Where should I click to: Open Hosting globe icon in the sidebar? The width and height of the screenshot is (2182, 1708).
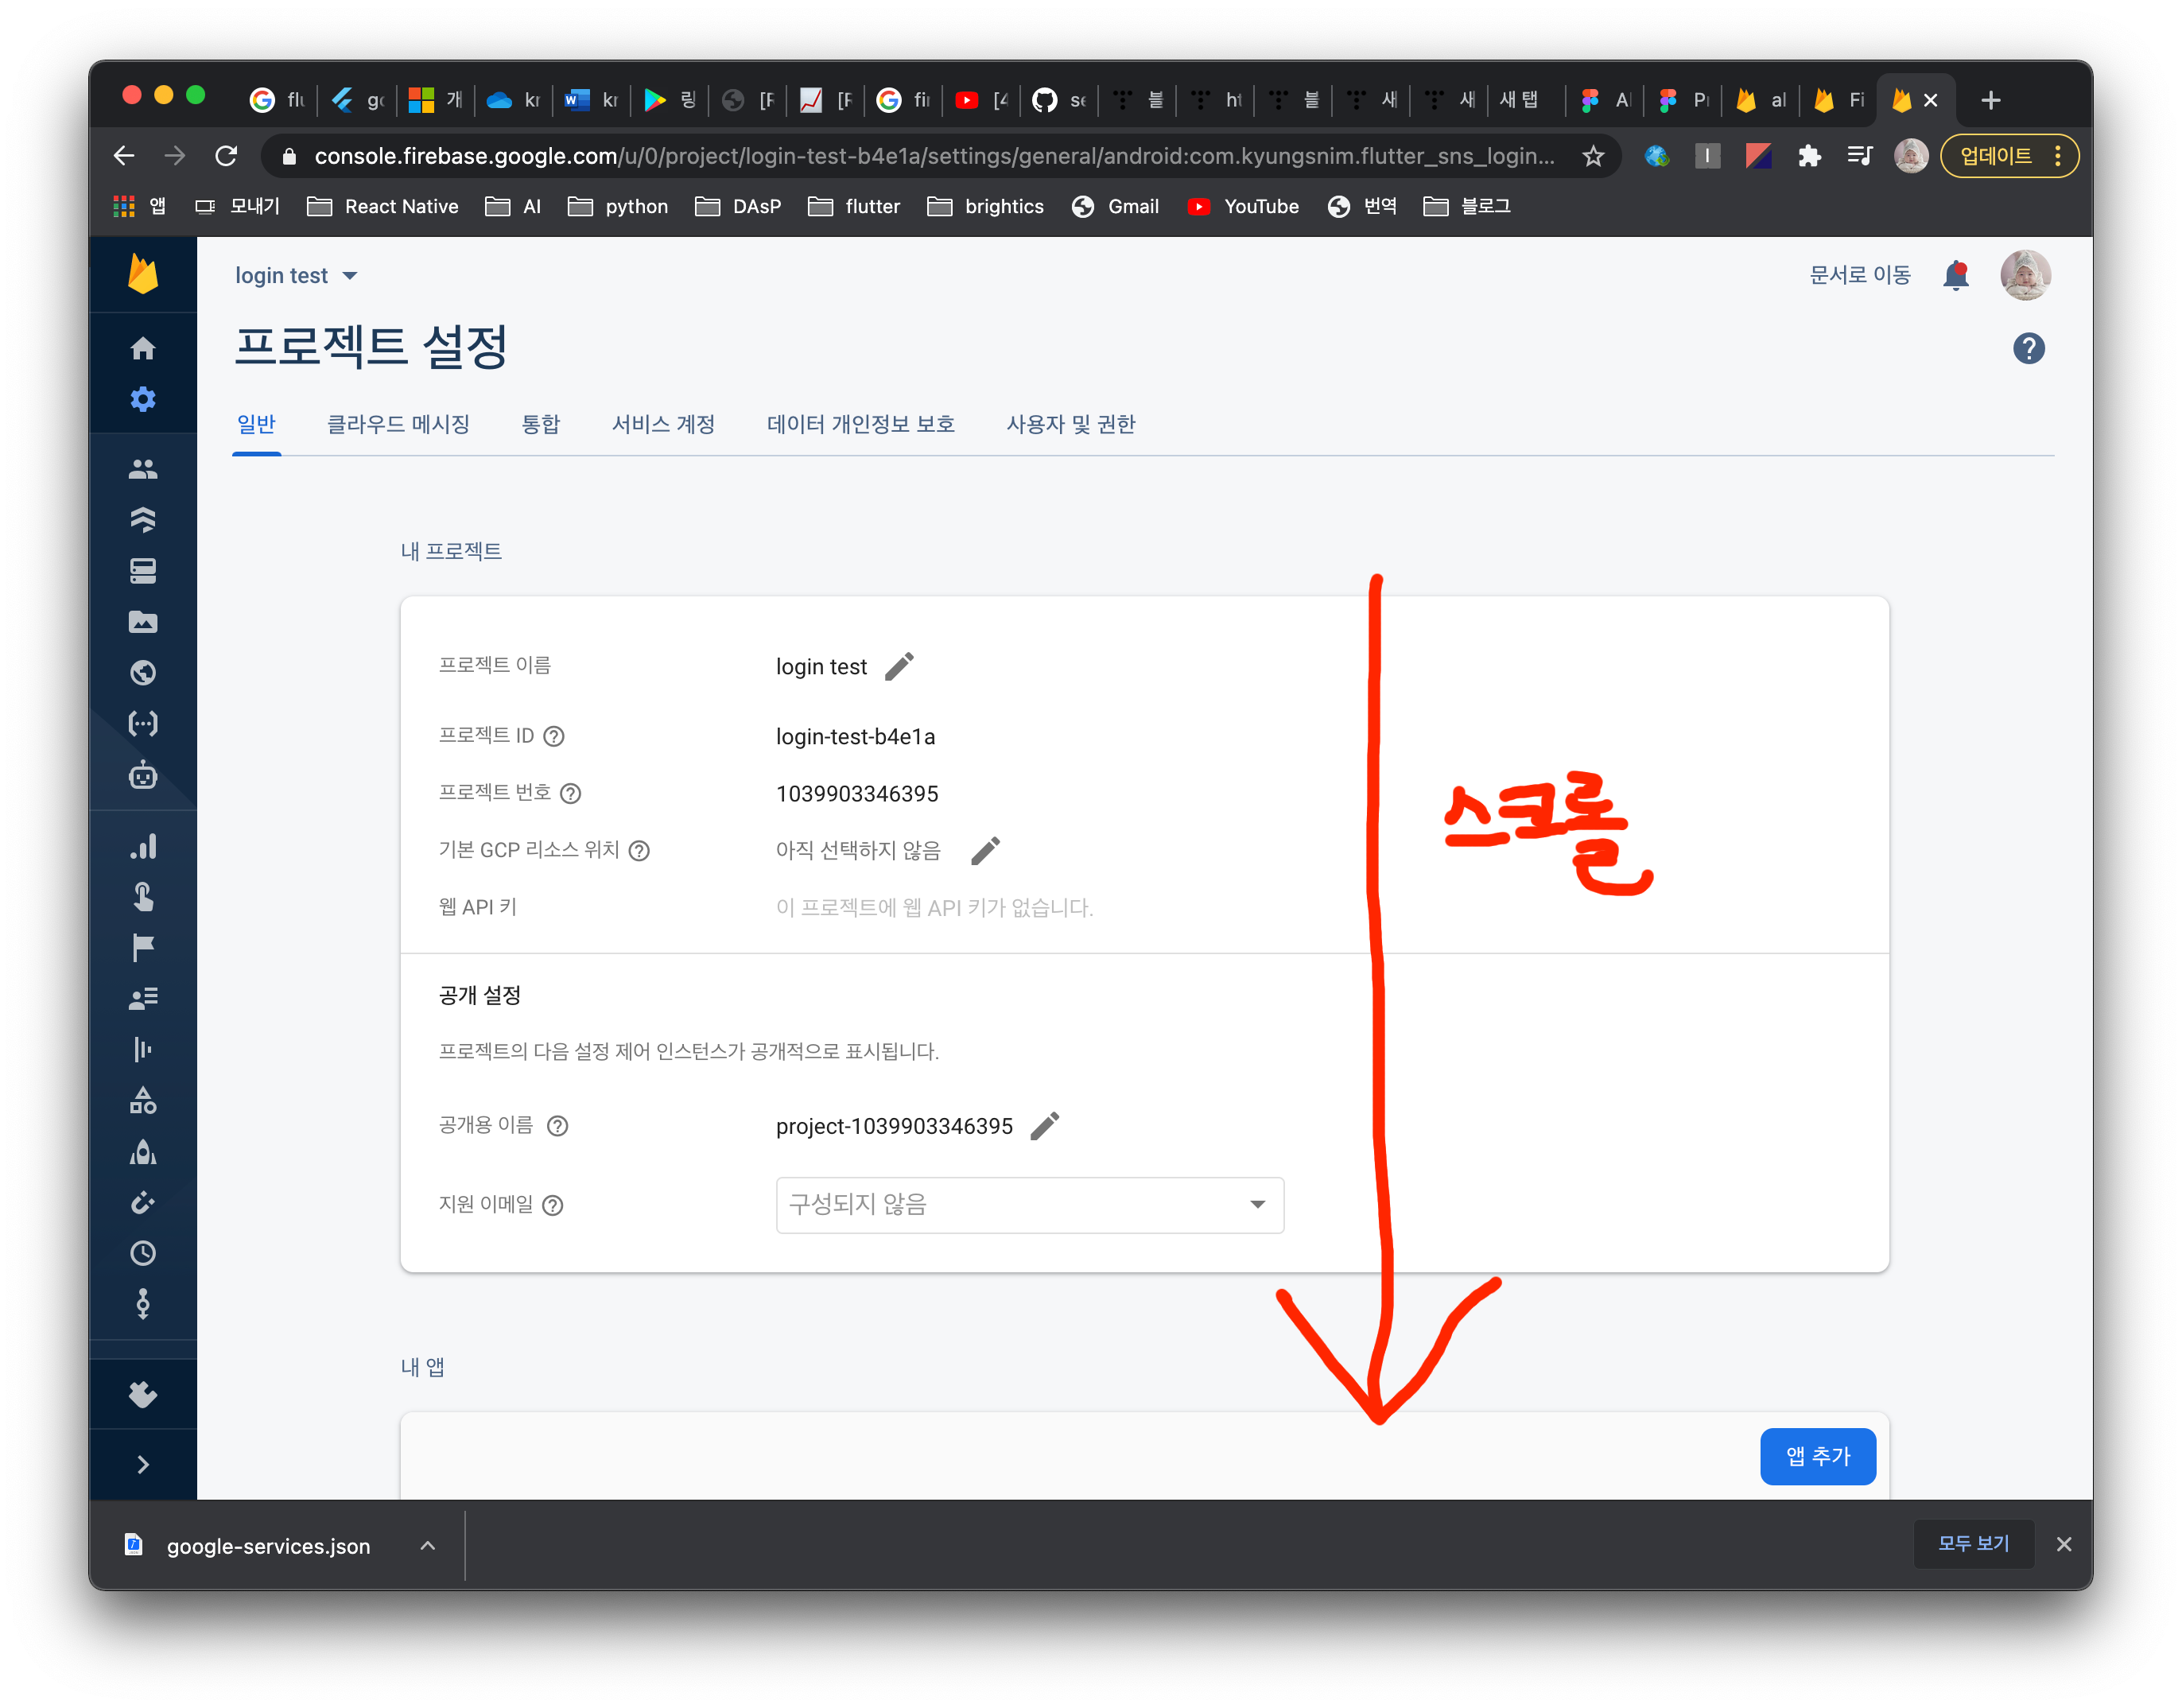click(143, 673)
